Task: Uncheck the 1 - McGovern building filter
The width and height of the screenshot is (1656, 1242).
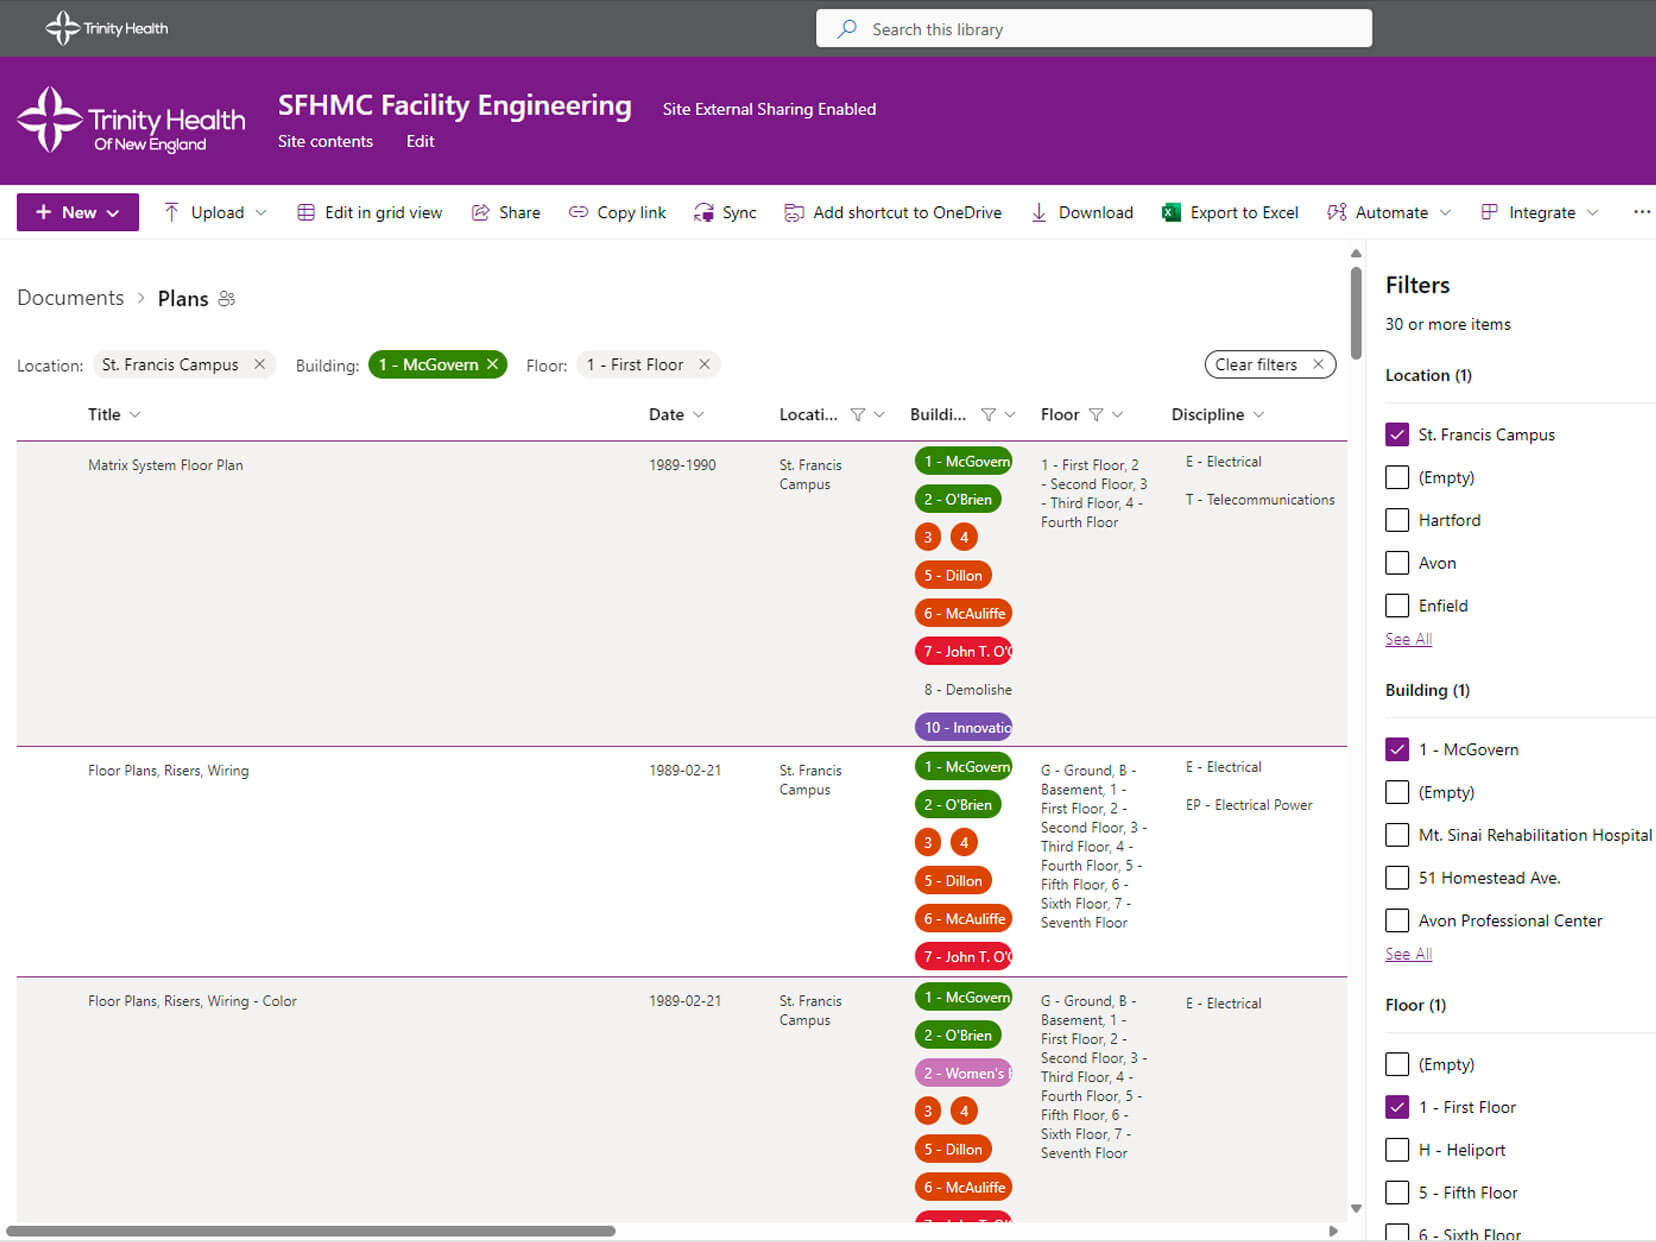Action: pyautogui.click(x=1397, y=749)
